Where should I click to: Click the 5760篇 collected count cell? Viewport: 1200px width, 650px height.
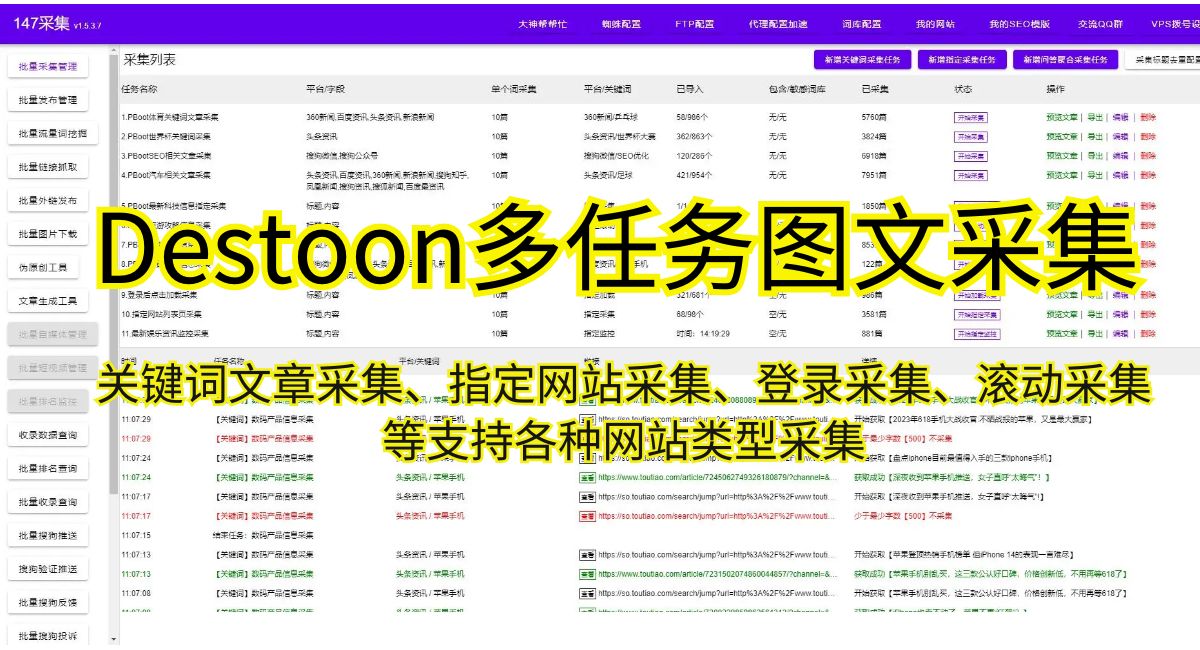tap(874, 117)
